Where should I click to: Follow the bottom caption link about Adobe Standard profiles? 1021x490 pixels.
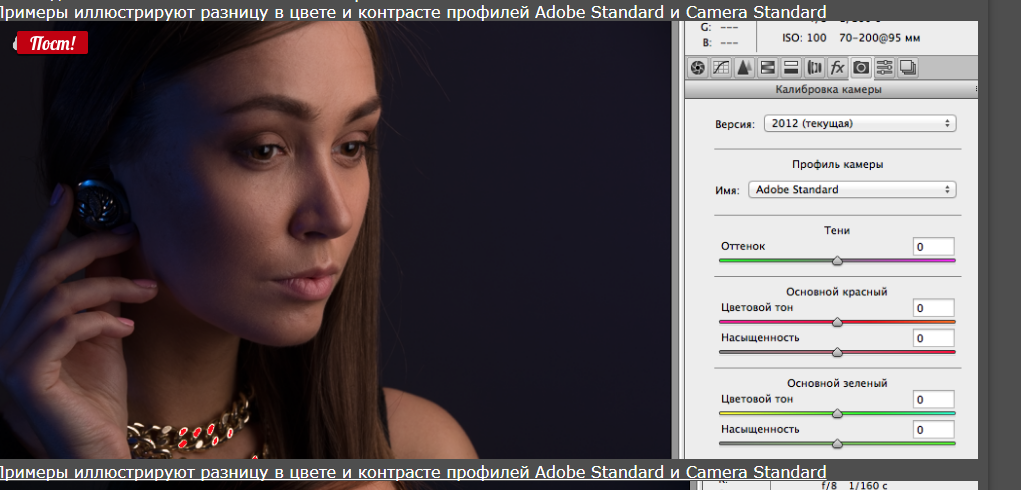coord(413,472)
